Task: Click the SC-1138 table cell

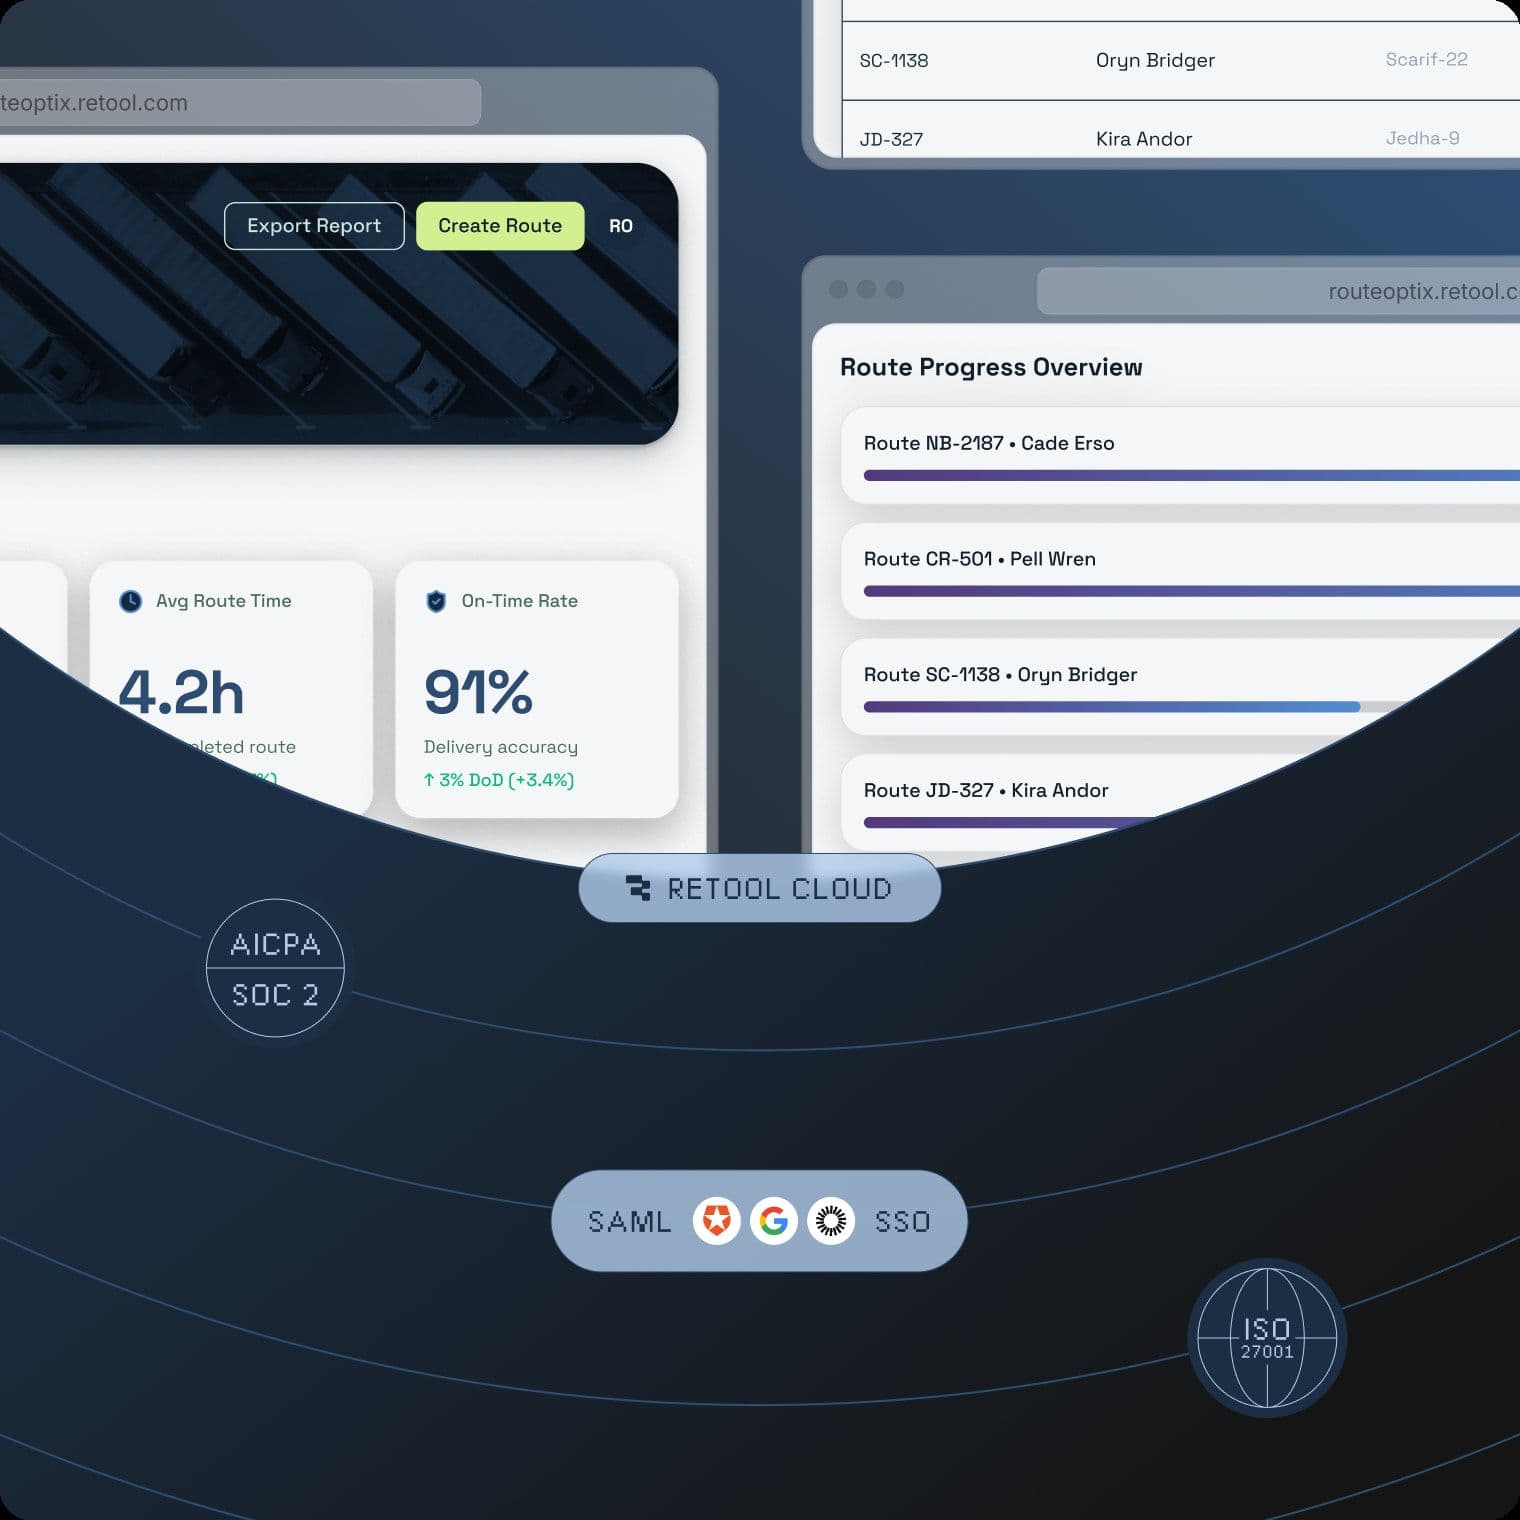Action: click(x=894, y=61)
